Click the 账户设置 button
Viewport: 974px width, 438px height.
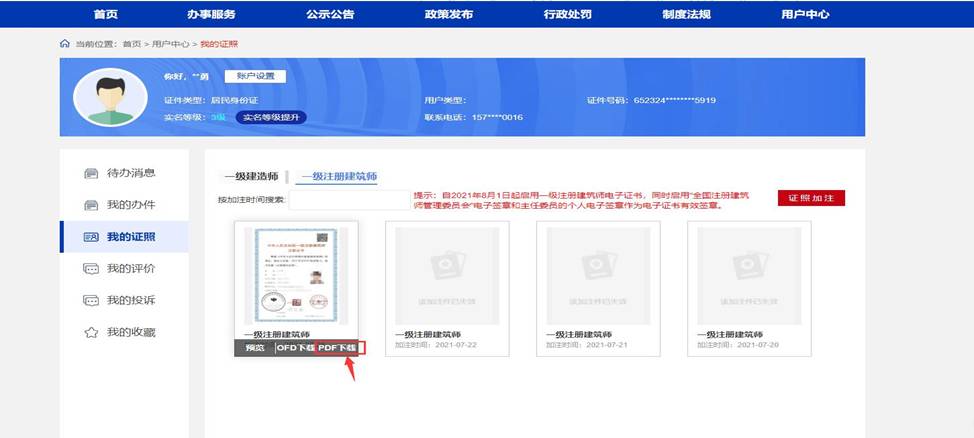click(254, 76)
